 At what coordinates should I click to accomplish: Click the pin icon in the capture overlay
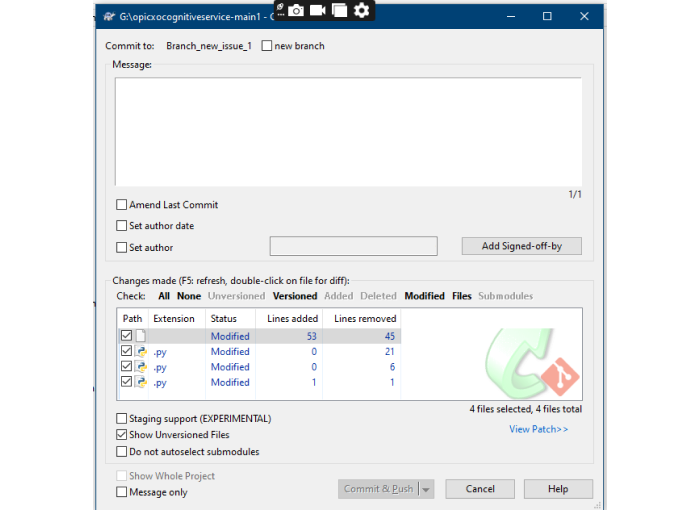click(280, 8)
